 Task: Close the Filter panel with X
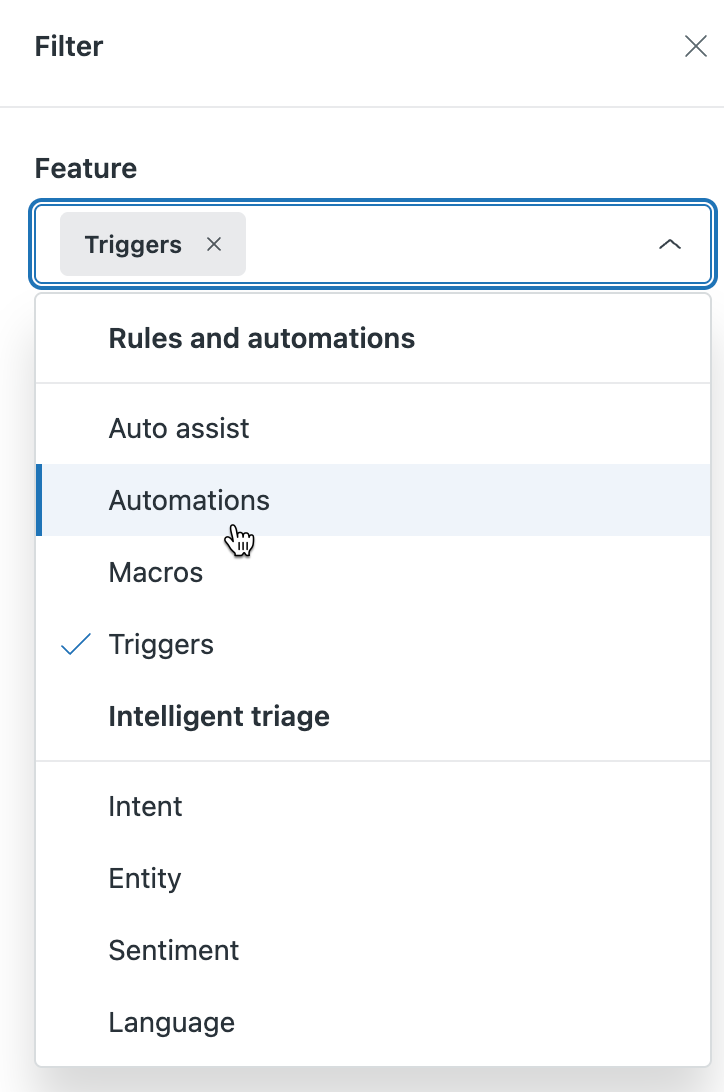(695, 46)
